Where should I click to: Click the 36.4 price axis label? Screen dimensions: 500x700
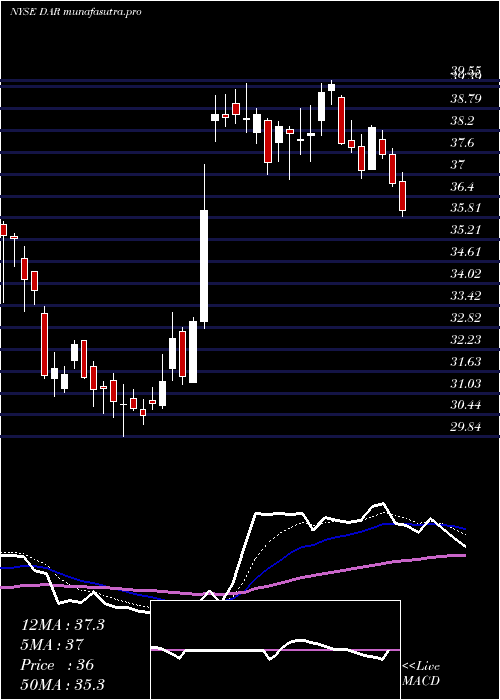[x=462, y=186]
